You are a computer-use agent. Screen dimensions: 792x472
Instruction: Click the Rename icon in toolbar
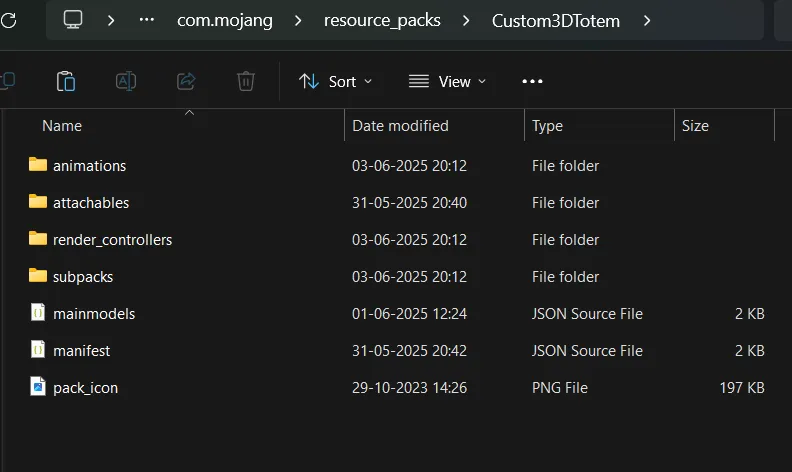(126, 81)
